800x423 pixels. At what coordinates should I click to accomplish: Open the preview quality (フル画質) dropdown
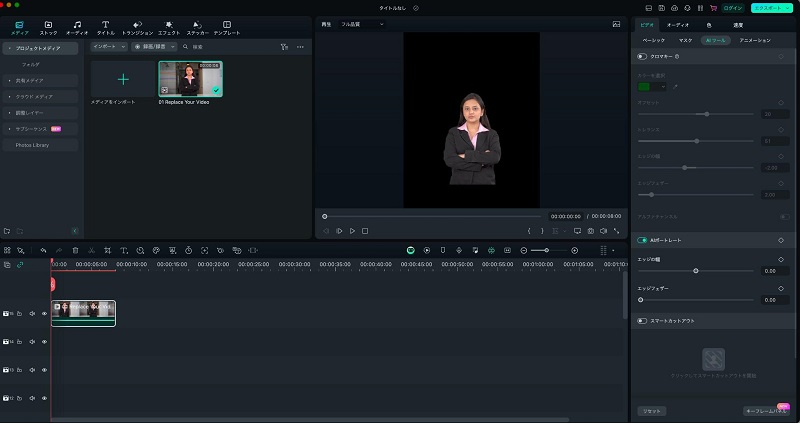coord(362,24)
